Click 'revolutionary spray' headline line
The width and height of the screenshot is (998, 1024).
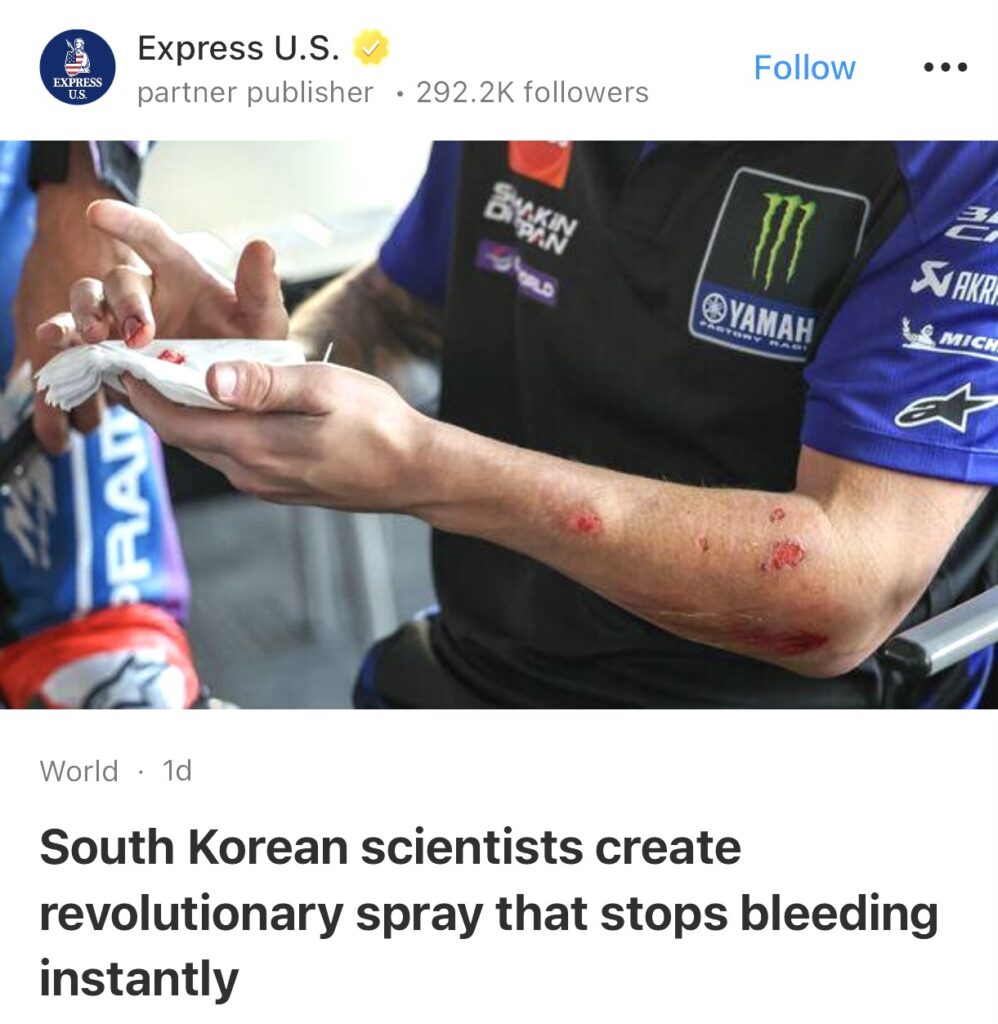coord(263,914)
